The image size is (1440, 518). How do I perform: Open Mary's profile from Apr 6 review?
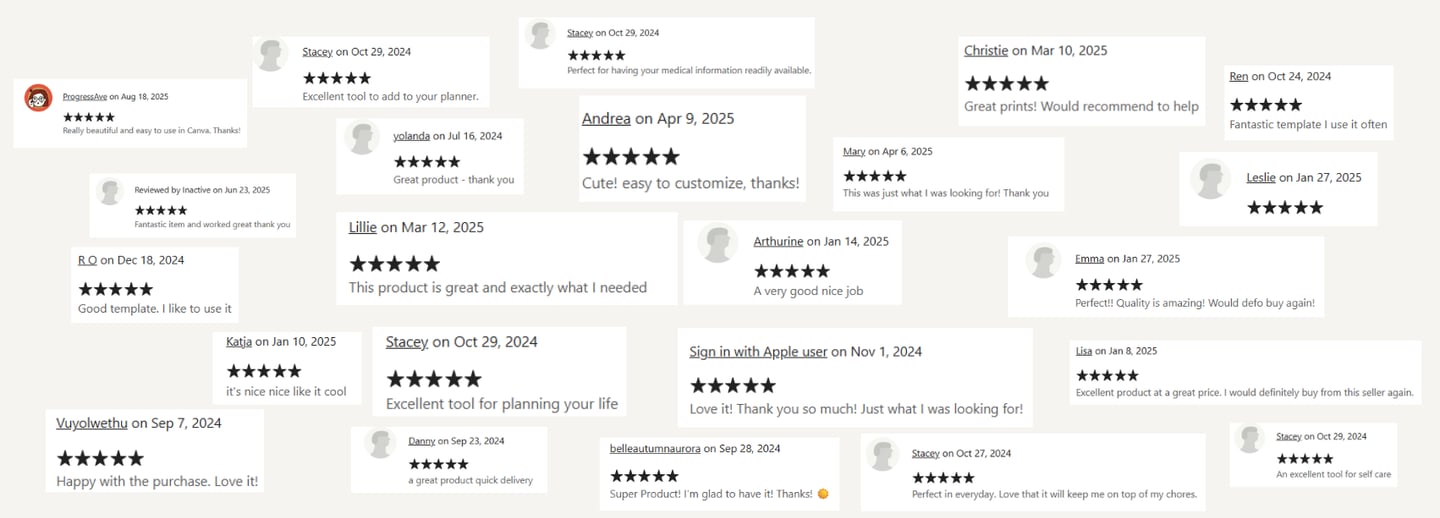(854, 151)
